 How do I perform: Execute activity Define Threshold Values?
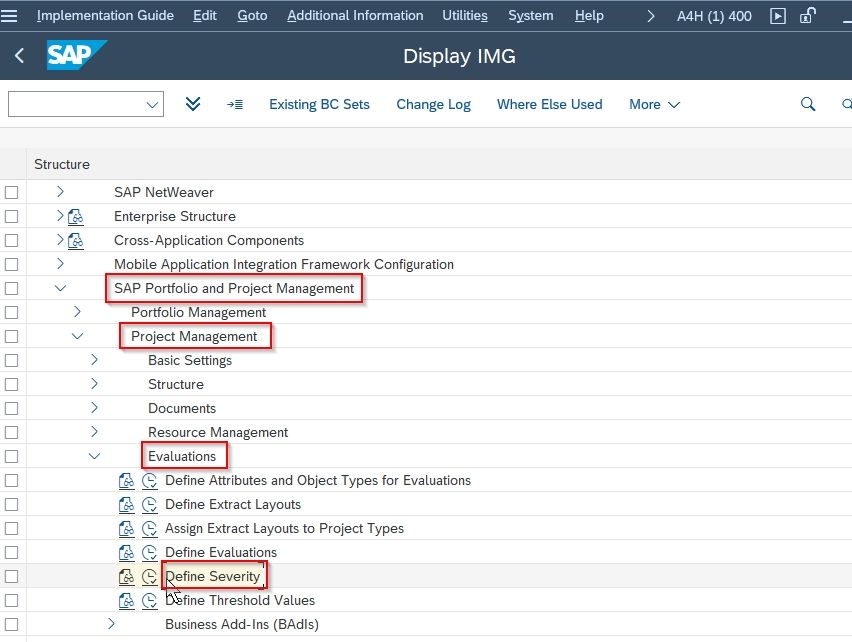click(149, 600)
